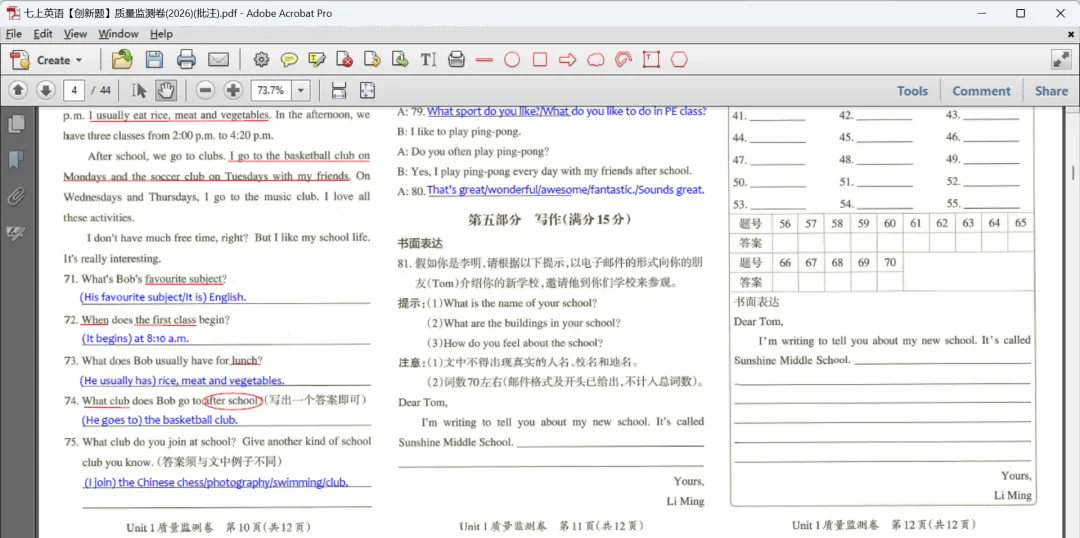The image size is (1080, 538).
Task: Click the answer "(He goes to) the basketball club."
Action: click(x=160, y=420)
